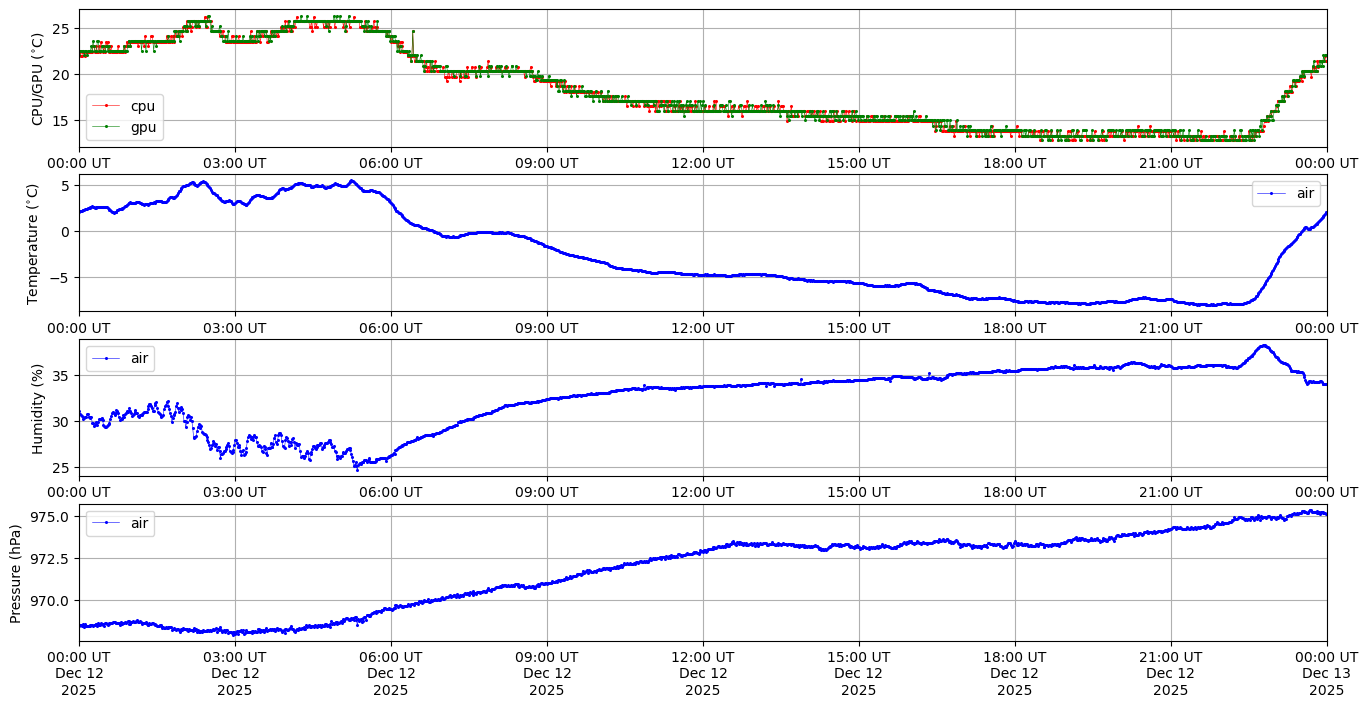
Task: Click the cpu entry in the top legend
Action: [142, 107]
